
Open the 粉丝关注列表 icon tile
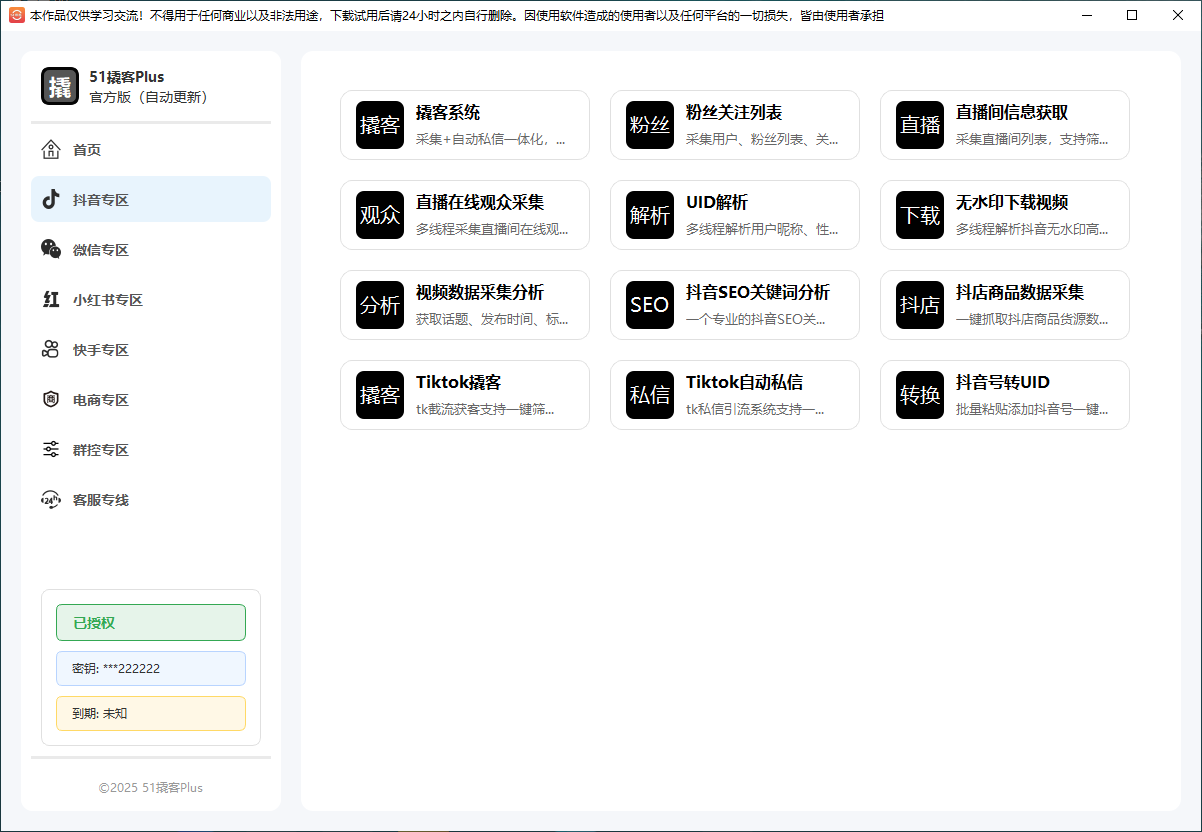(650, 125)
